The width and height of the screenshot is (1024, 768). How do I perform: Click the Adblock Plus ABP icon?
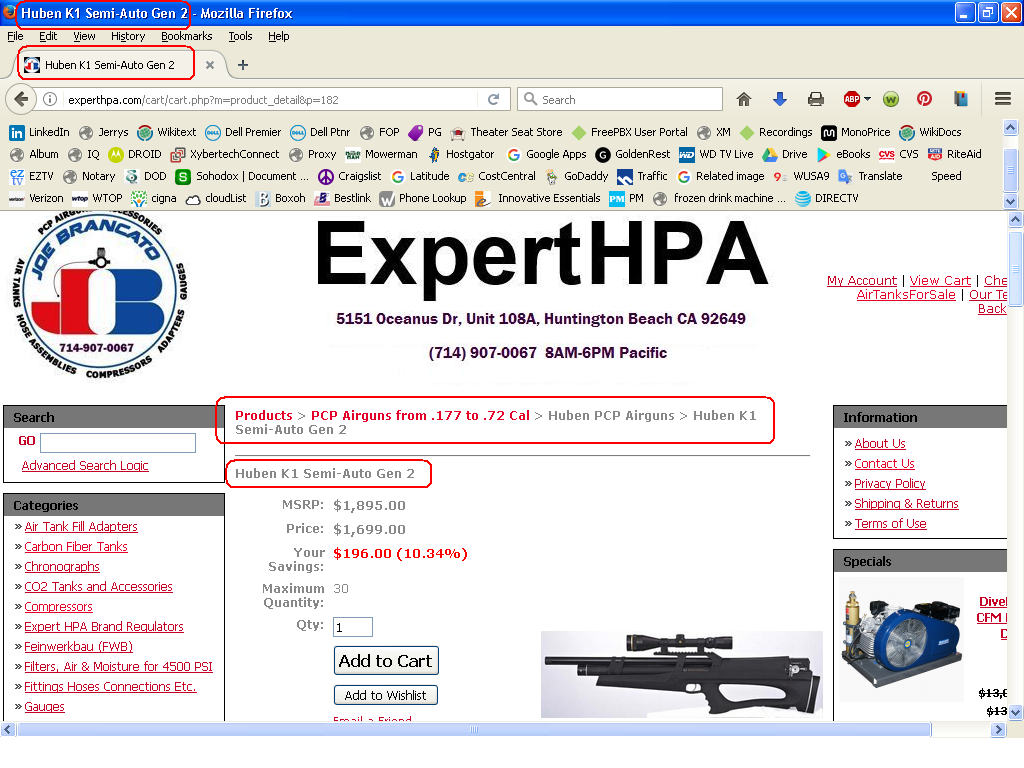(x=852, y=99)
